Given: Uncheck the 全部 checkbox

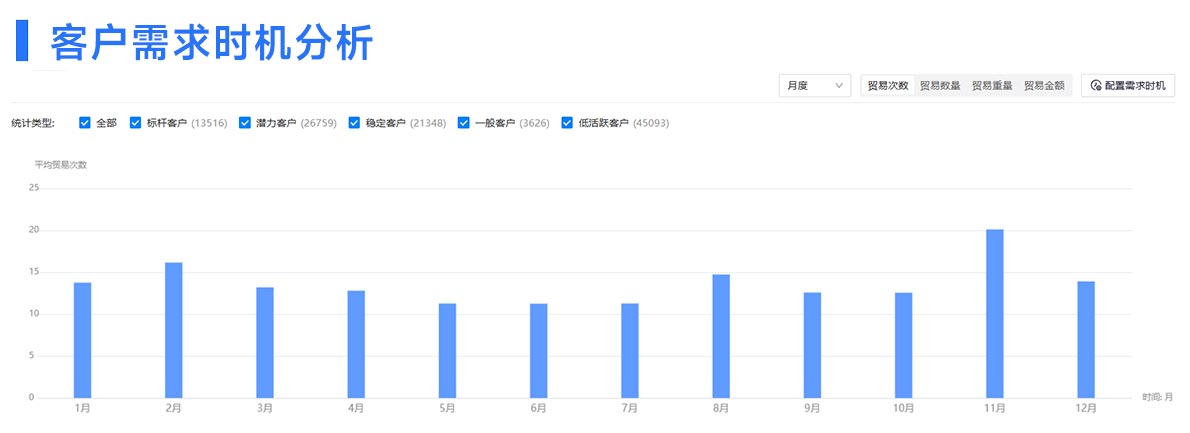Looking at the screenshot, I should click(85, 123).
